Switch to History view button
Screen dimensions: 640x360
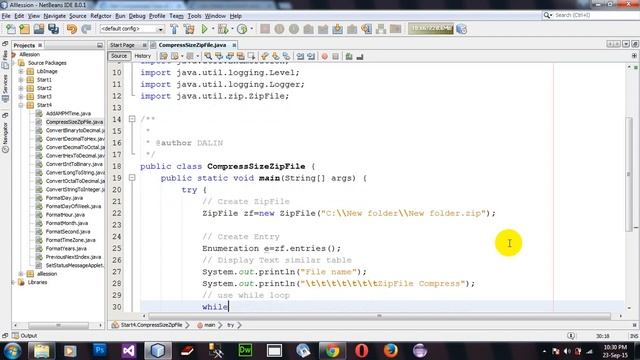pyautogui.click(x=142, y=56)
